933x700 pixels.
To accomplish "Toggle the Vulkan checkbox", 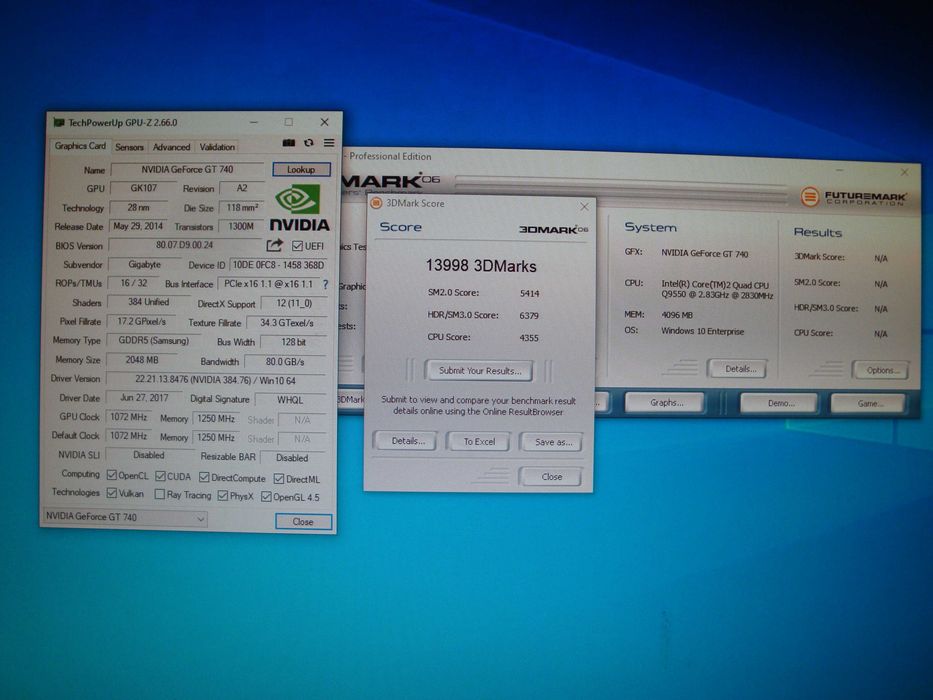I will (111, 493).
